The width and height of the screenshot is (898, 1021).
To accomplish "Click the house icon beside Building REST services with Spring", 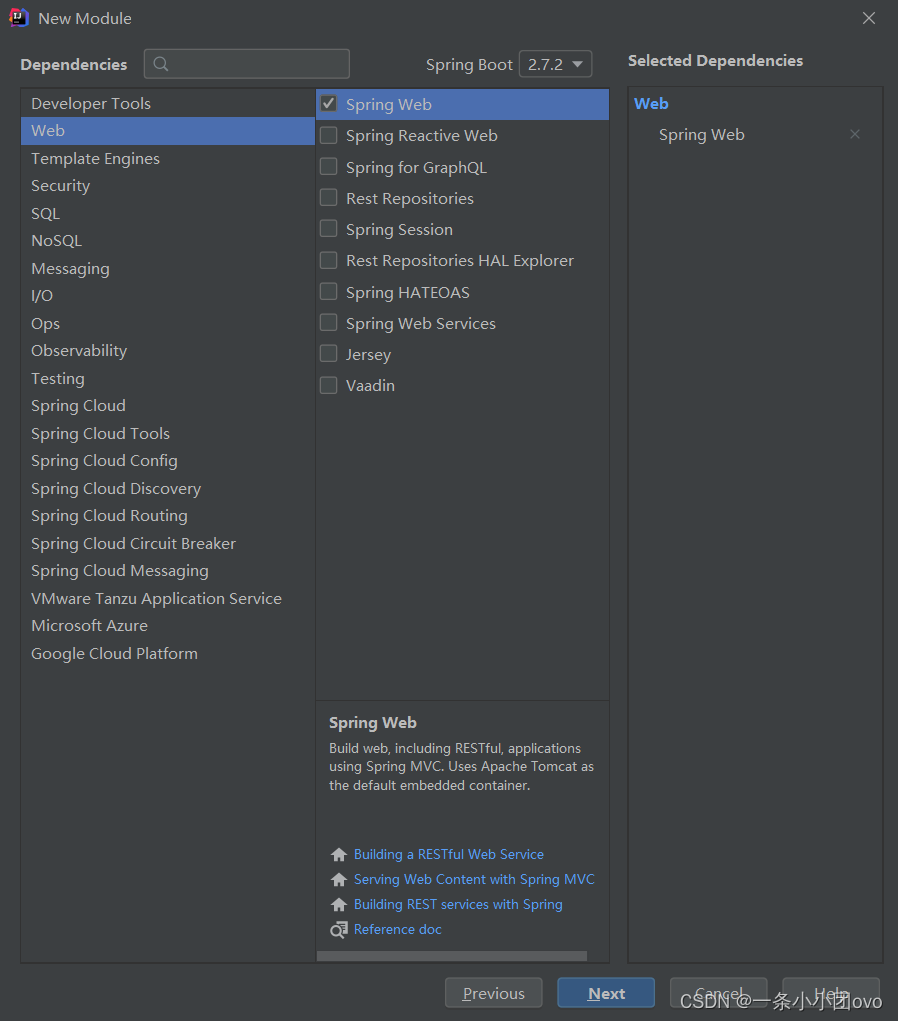I will tap(338, 904).
